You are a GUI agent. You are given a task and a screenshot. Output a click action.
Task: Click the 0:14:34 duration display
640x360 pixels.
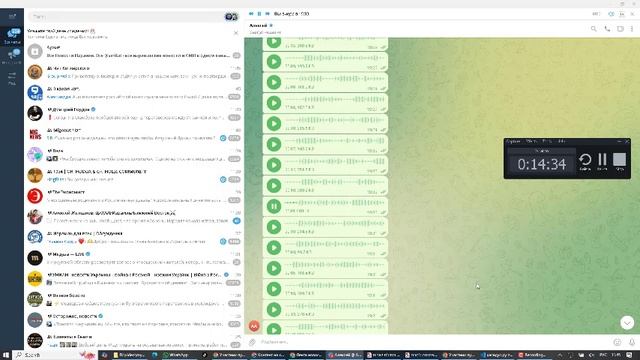point(542,164)
